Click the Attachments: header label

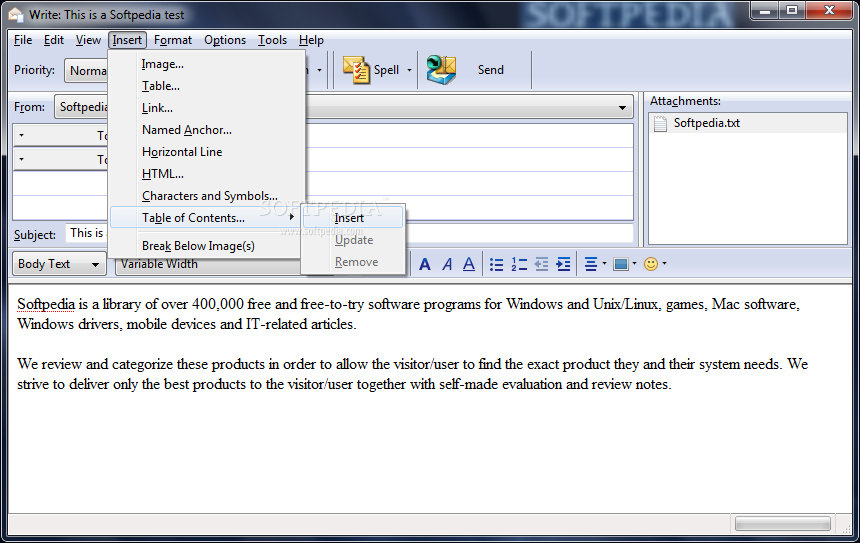(x=685, y=101)
